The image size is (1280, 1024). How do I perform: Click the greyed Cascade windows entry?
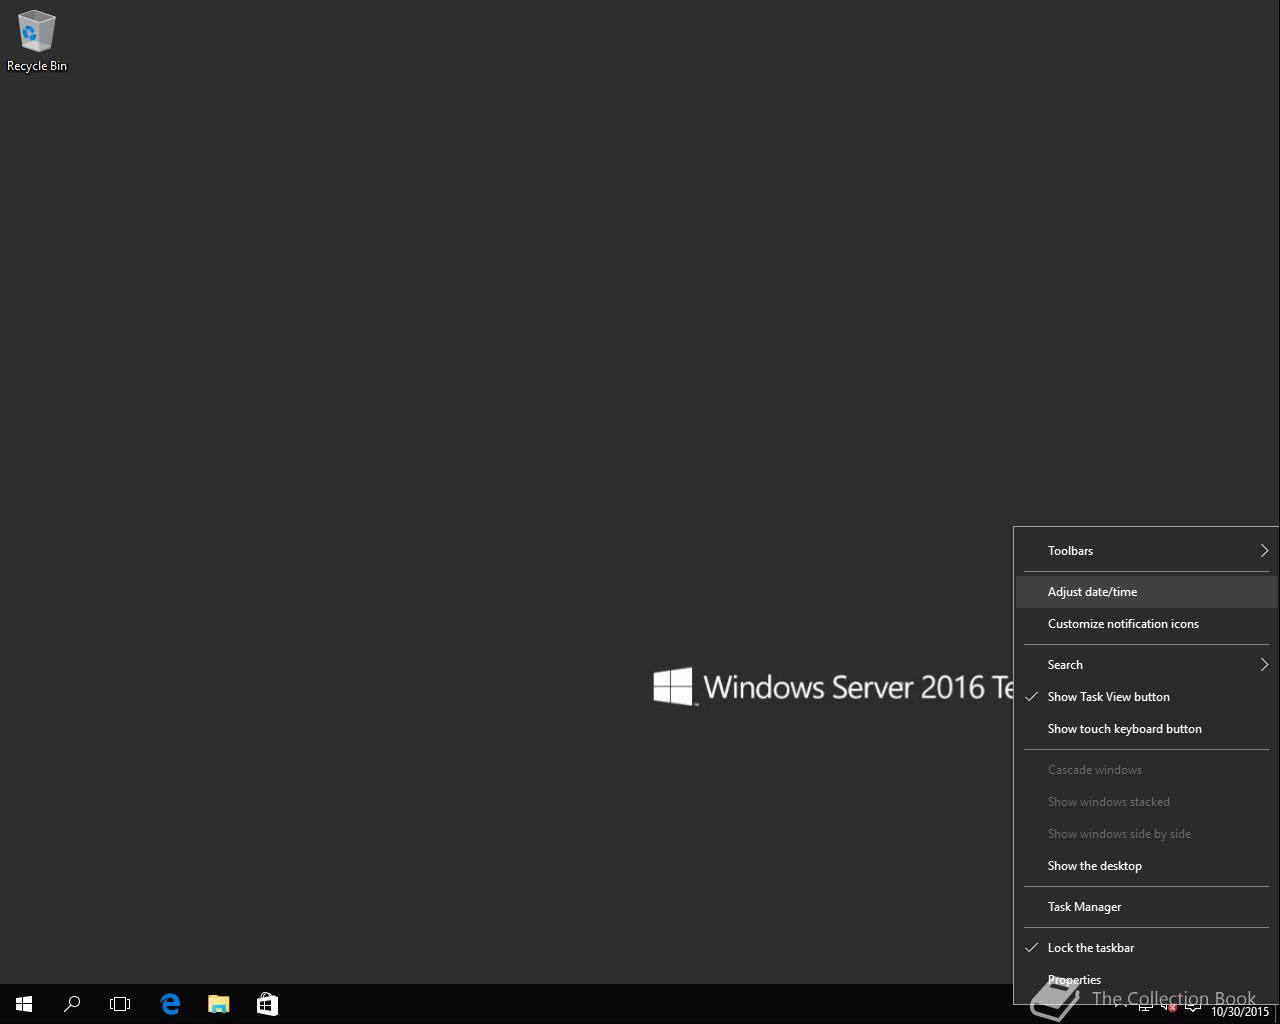1146,770
